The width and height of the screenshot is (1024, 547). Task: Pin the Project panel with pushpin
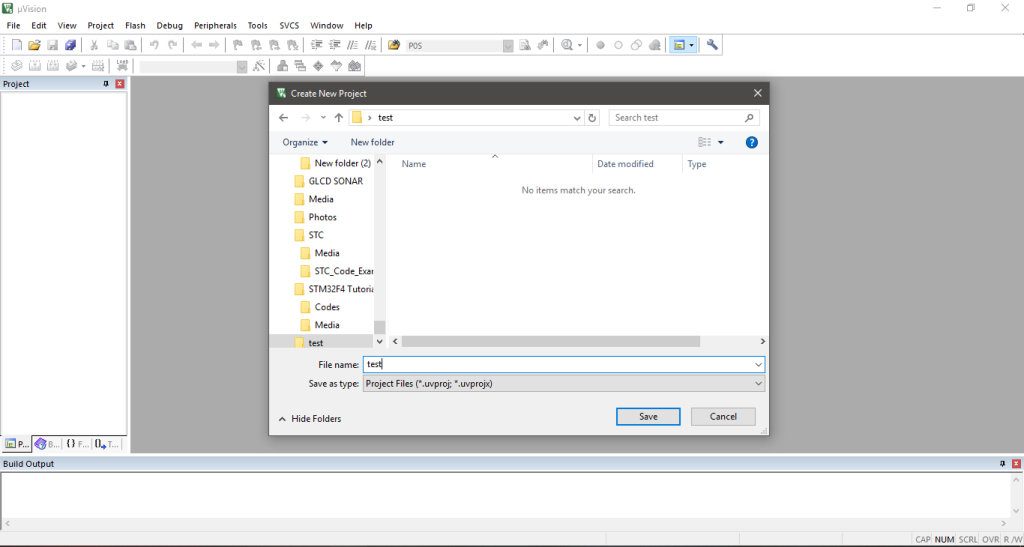click(x=106, y=84)
